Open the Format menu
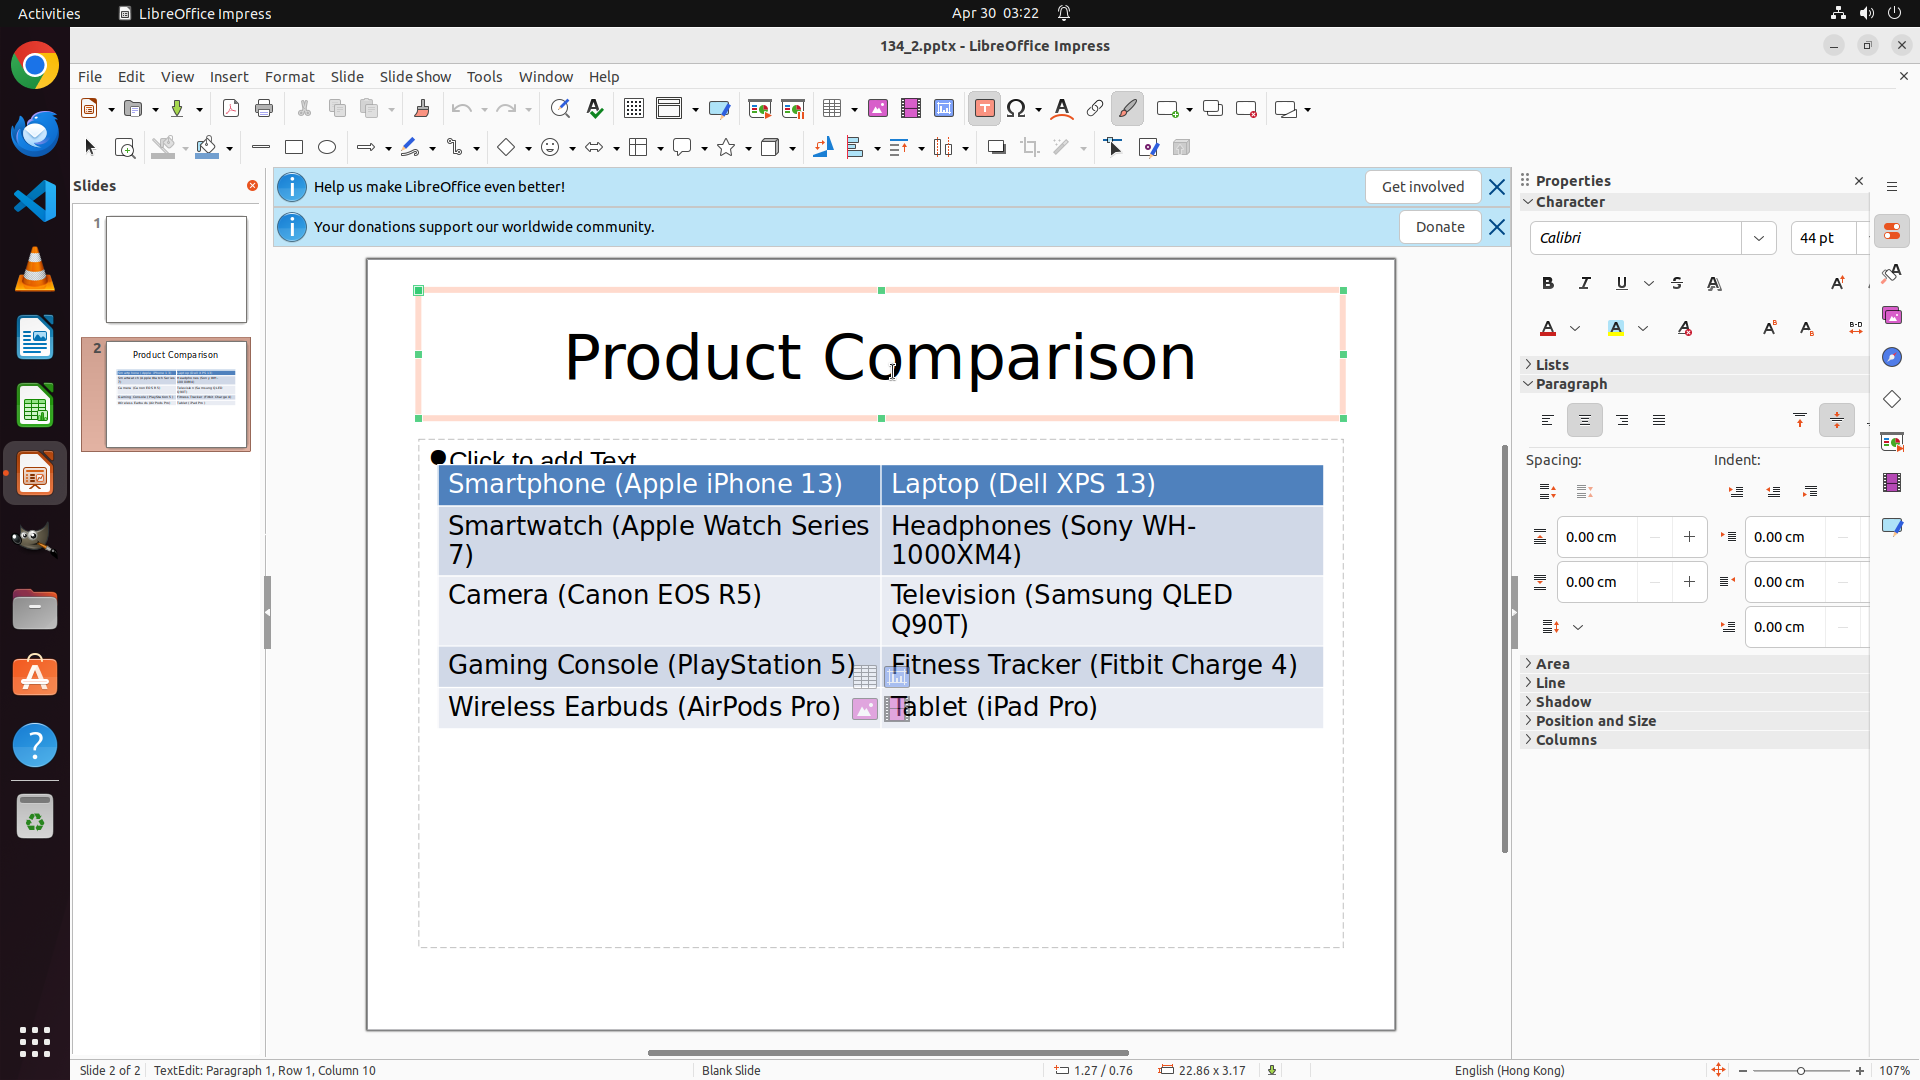Image resolution: width=1920 pixels, height=1080 pixels. tap(290, 77)
